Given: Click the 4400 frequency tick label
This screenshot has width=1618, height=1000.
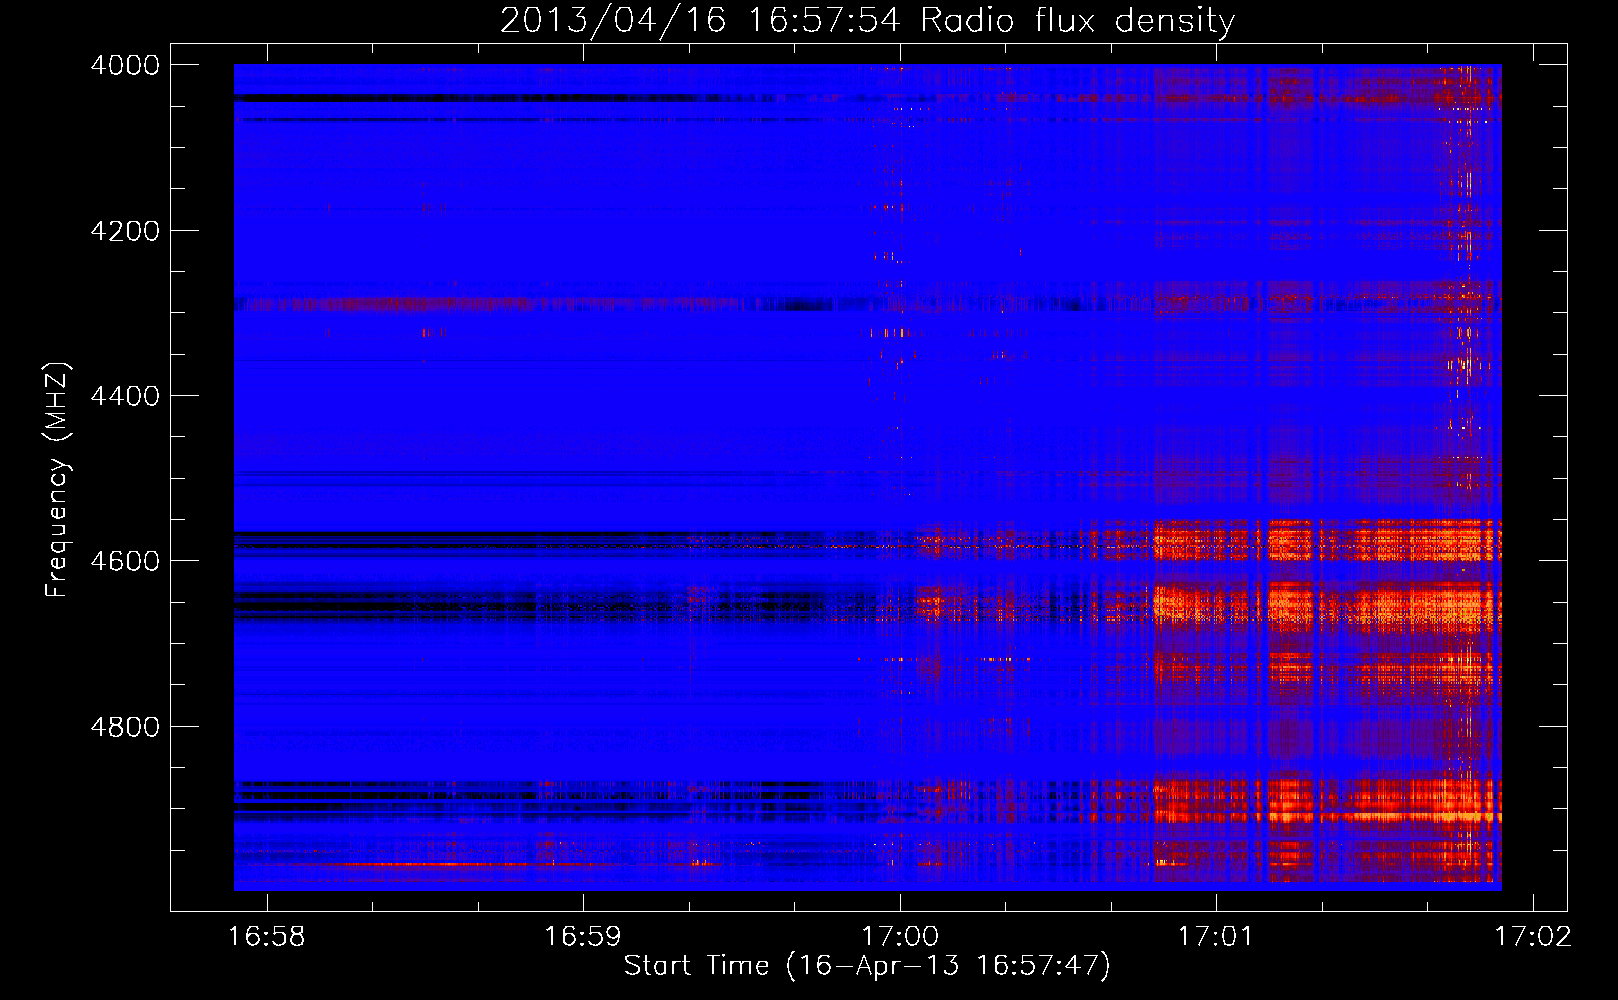Looking at the screenshot, I should pyautogui.click(x=125, y=396).
